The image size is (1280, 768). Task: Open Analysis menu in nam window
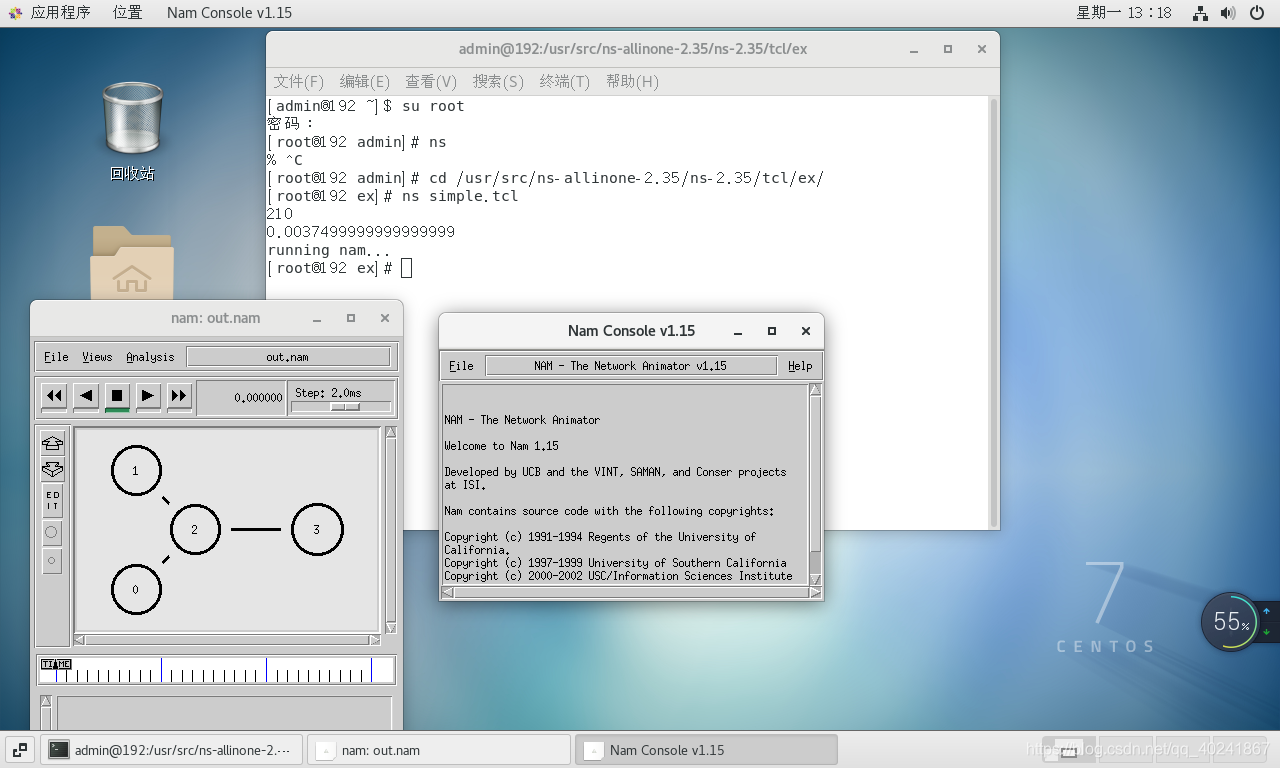coord(150,357)
